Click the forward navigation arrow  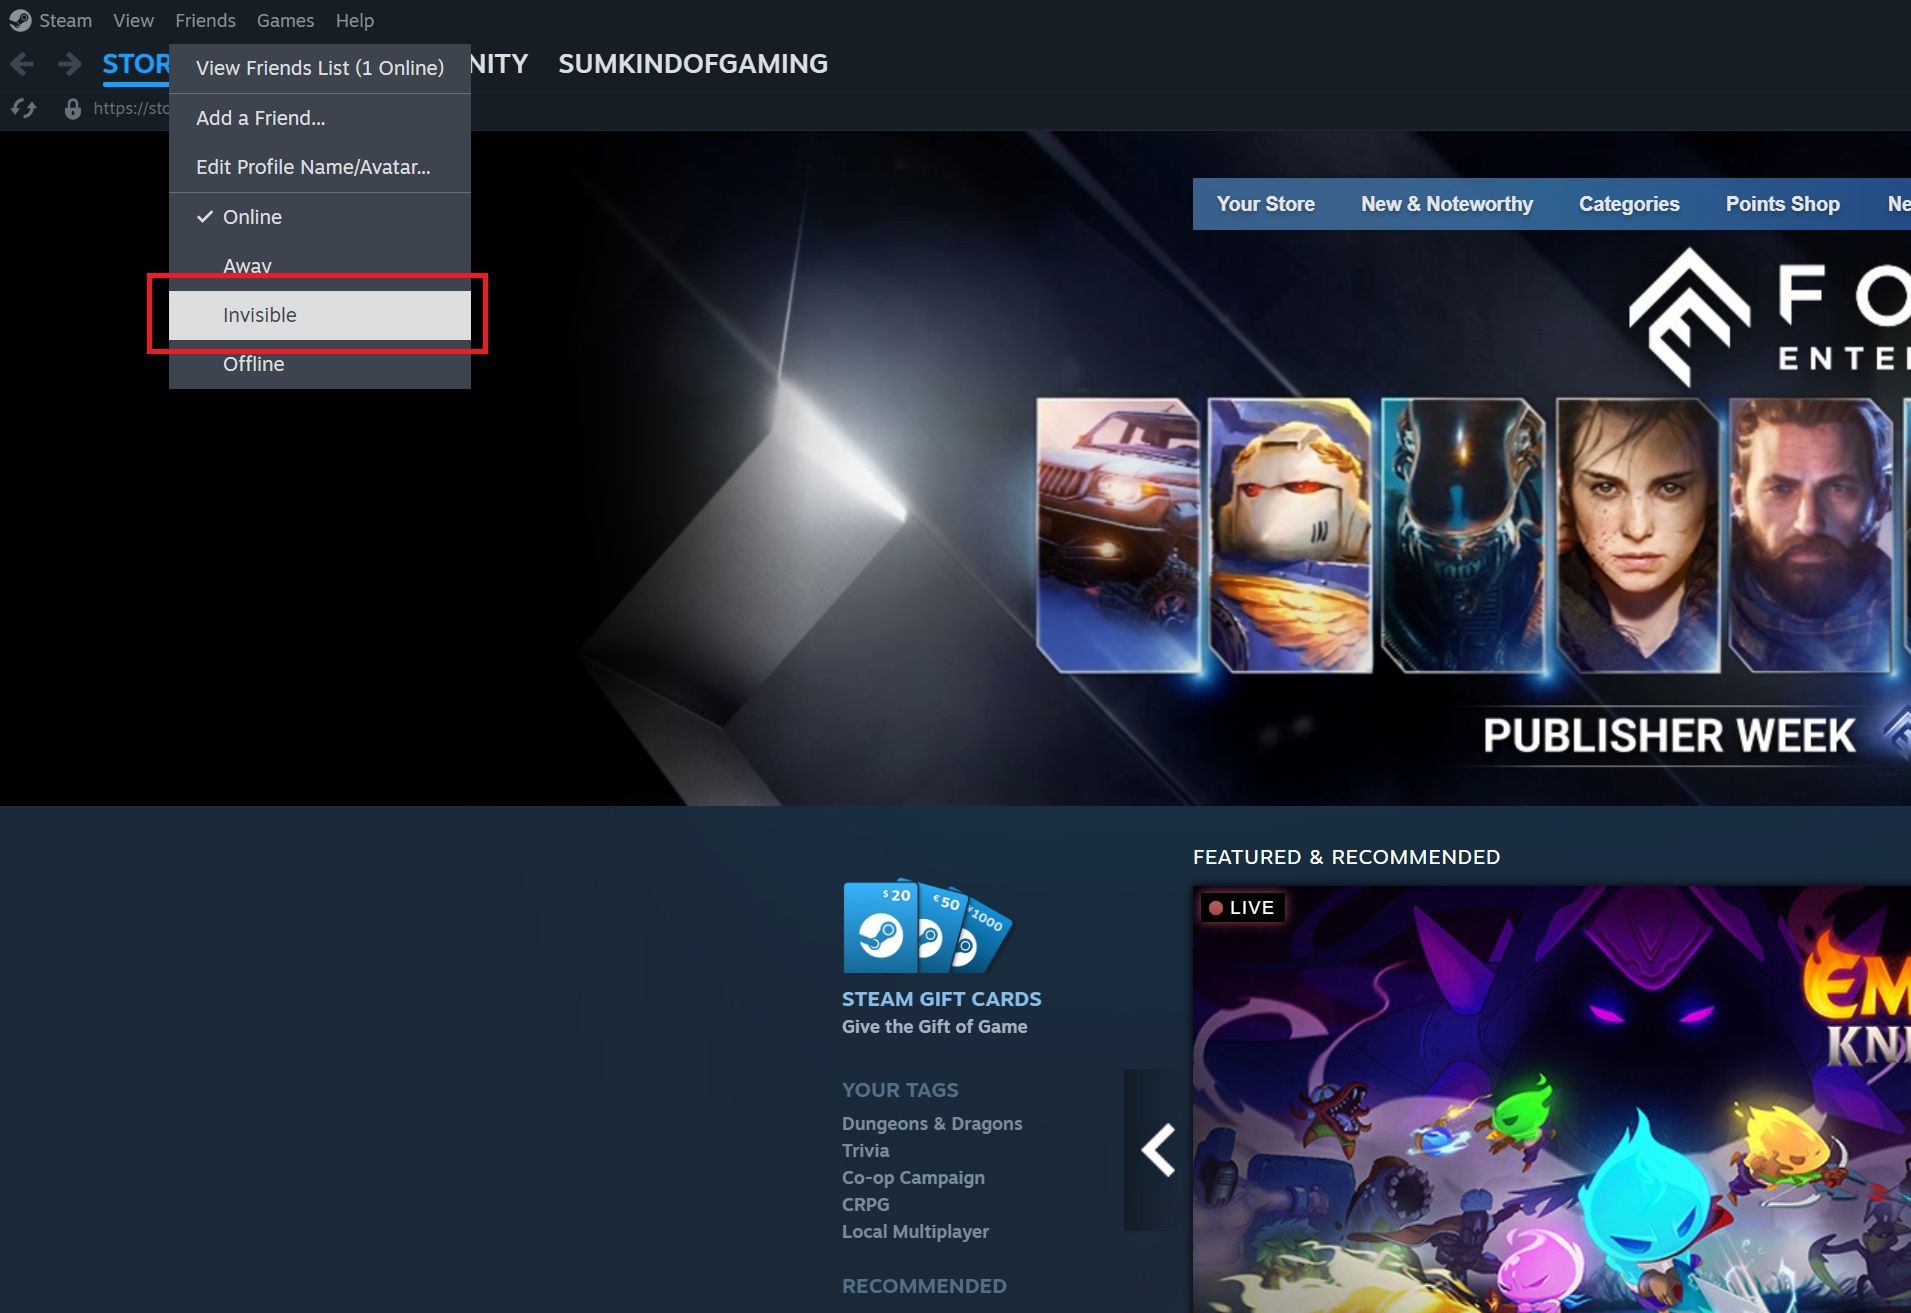[x=68, y=63]
